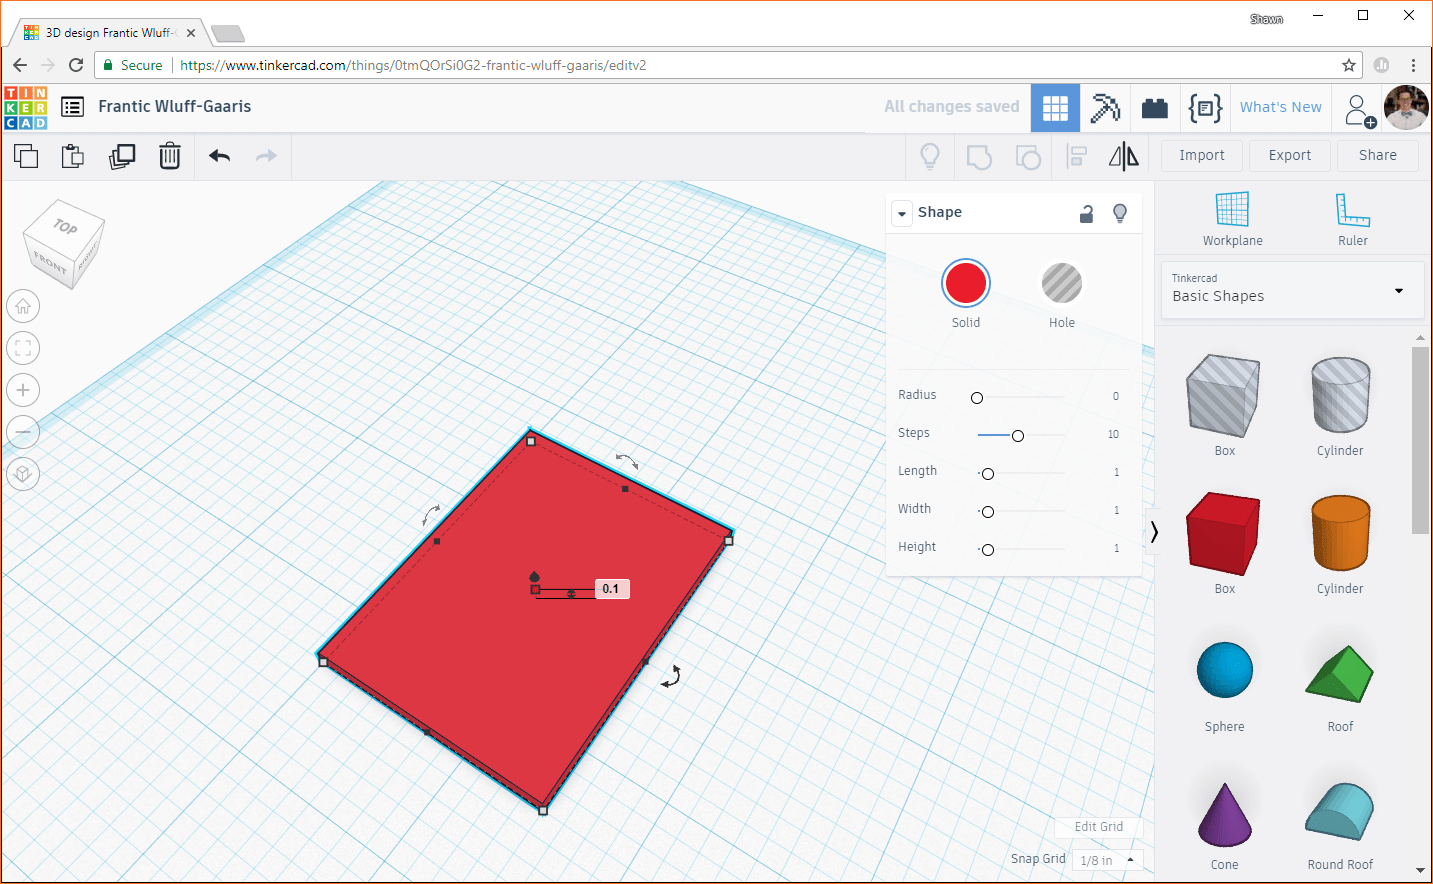Click the Align tool icon
1433x884 pixels.
[x=1076, y=156]
